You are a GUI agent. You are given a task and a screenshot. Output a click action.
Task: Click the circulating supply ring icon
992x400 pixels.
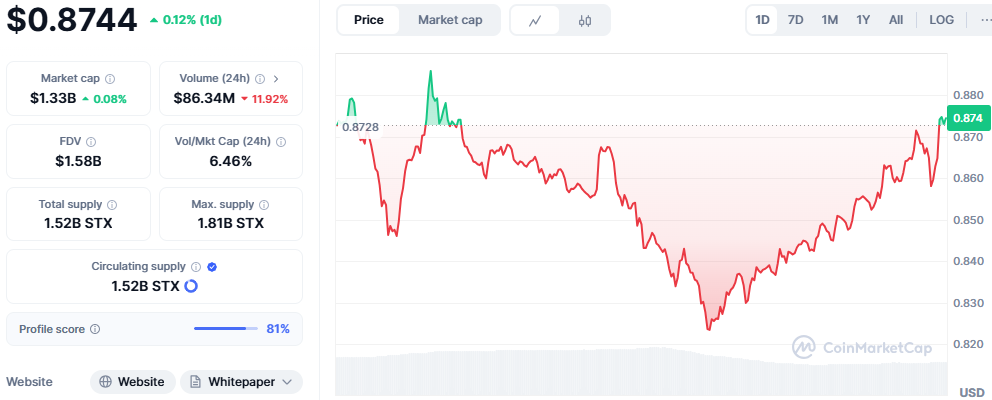click(191, 286)
